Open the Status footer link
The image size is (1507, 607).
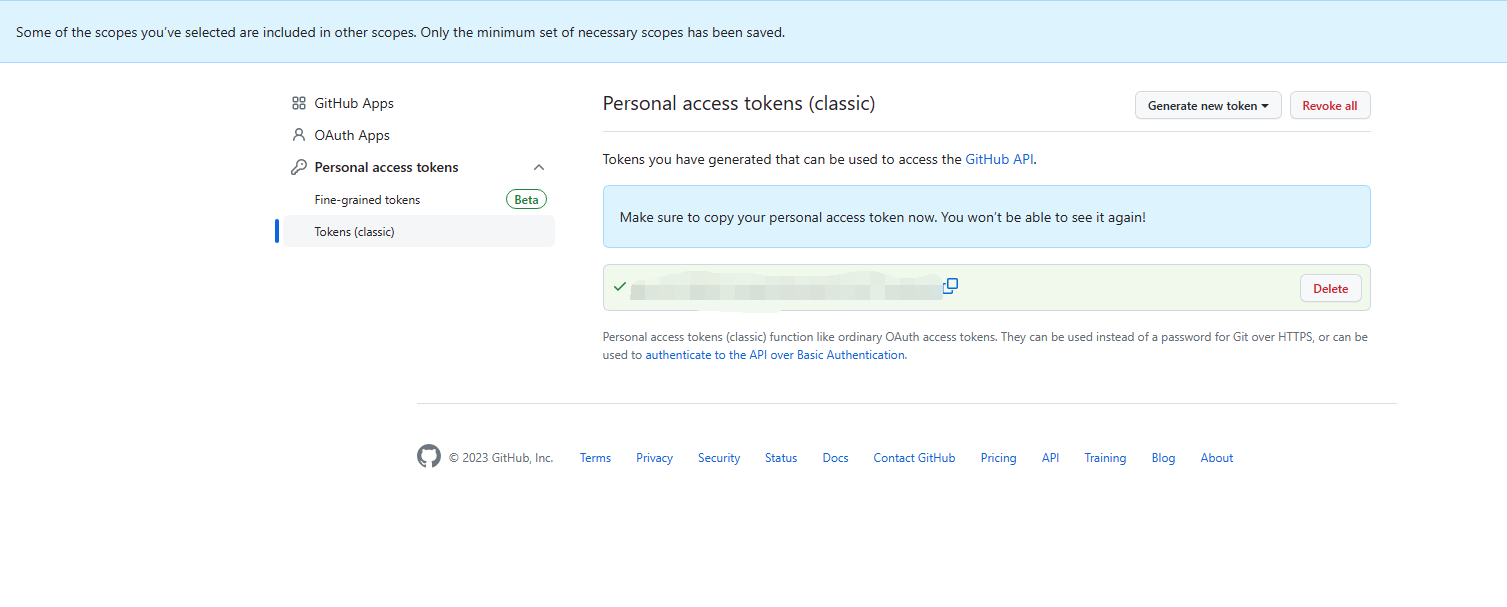tap(781, 458)
